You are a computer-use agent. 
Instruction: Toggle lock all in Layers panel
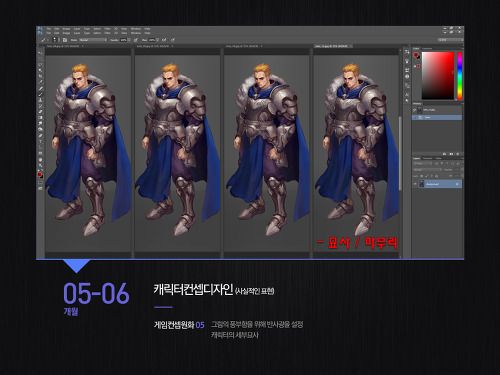click(x=436, y=176)
